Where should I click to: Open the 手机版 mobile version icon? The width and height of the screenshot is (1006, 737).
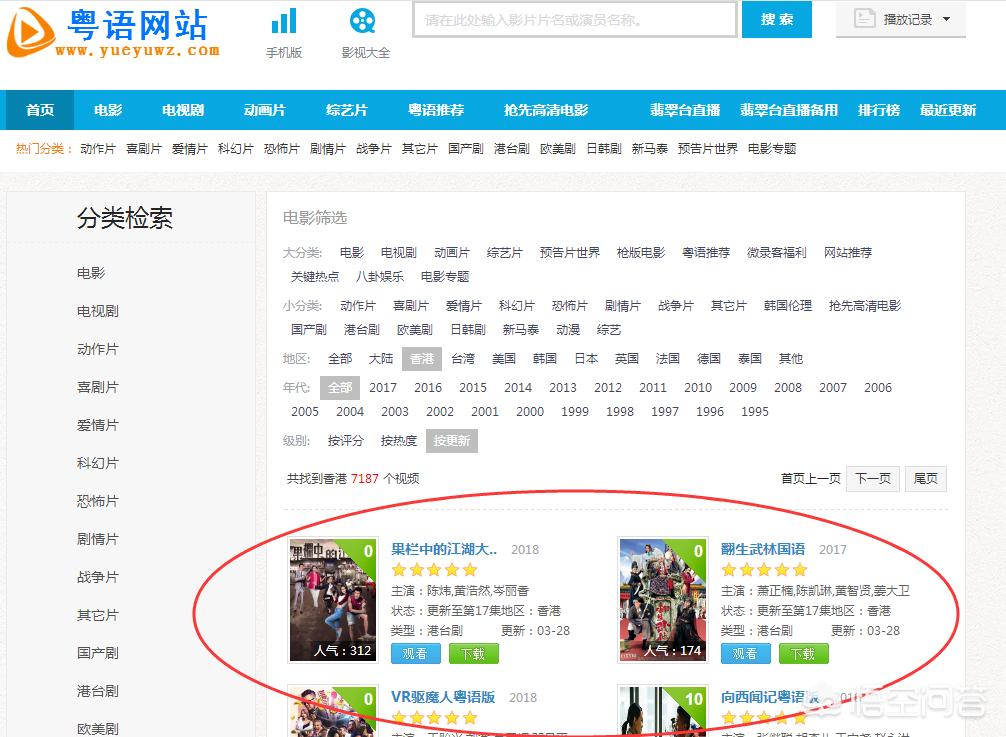pos(284,21)
